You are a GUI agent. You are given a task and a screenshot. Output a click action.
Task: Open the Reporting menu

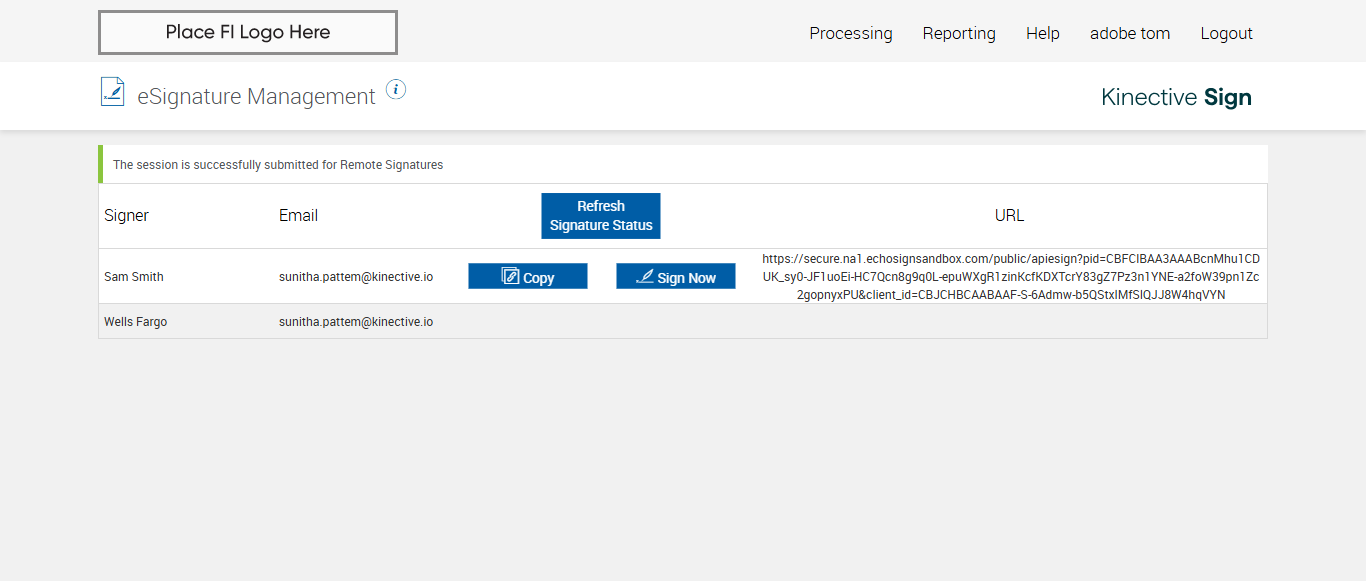(x=959, y=33)
